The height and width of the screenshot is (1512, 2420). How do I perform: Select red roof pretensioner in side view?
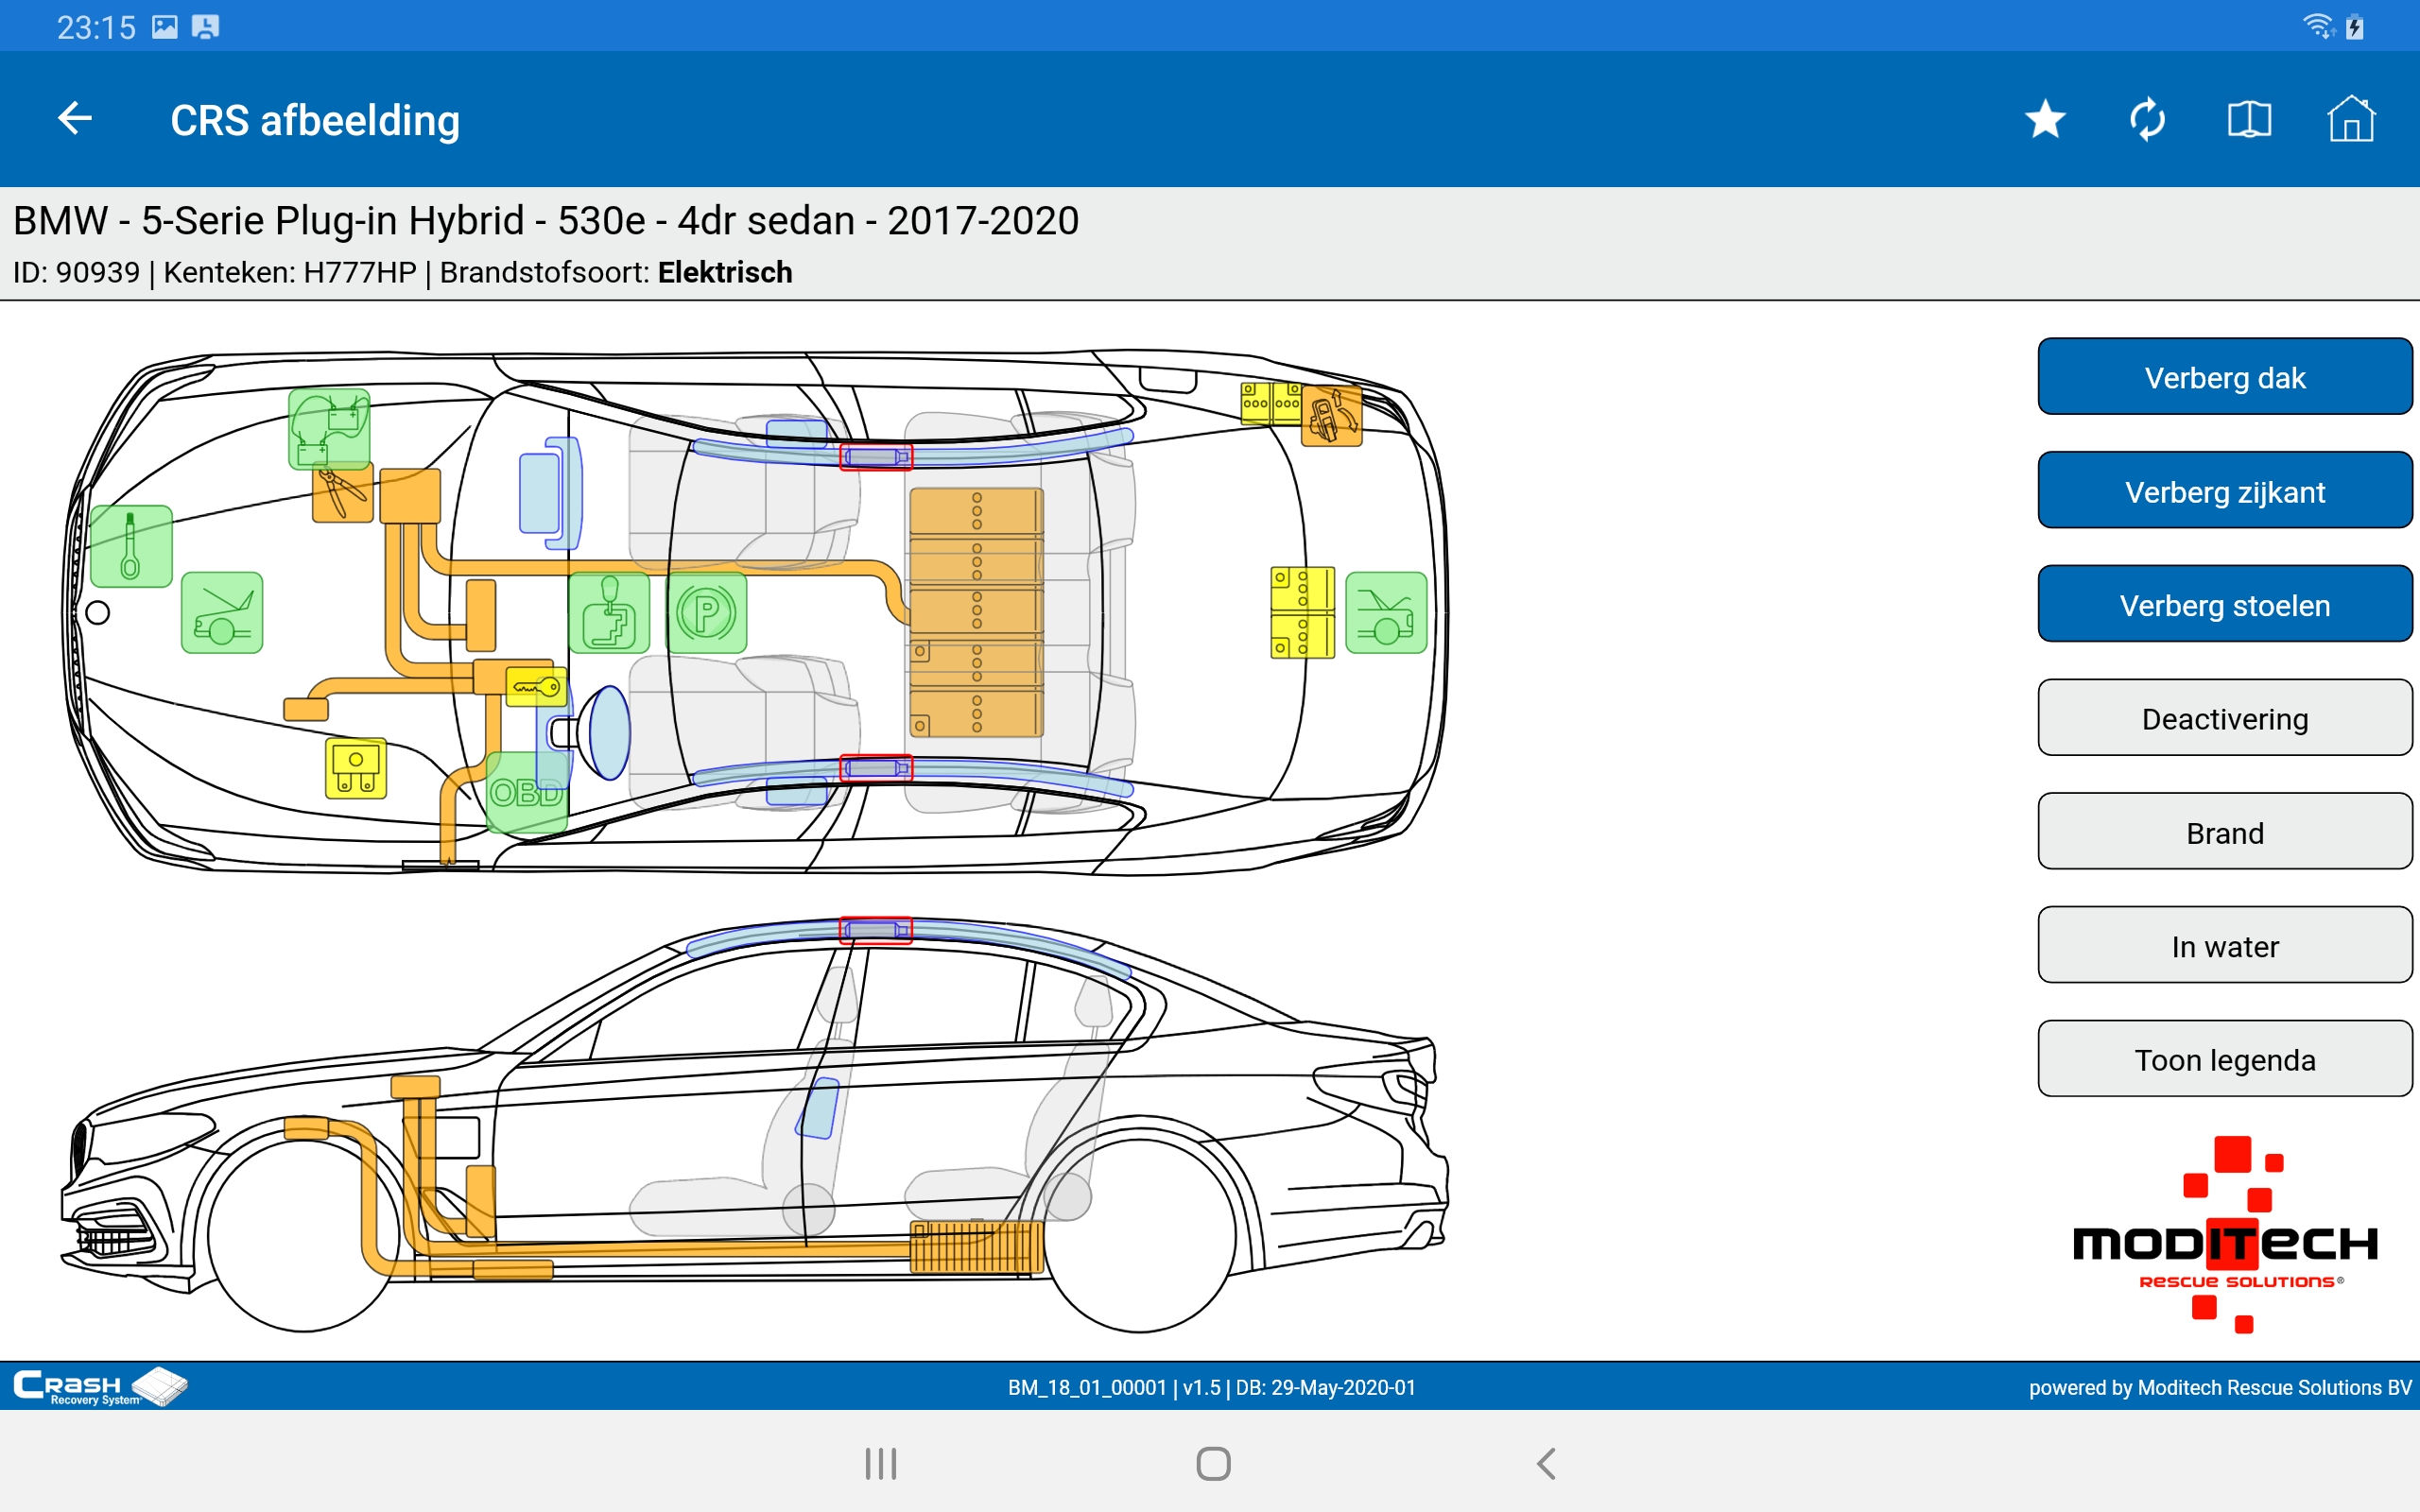[876, 930]
